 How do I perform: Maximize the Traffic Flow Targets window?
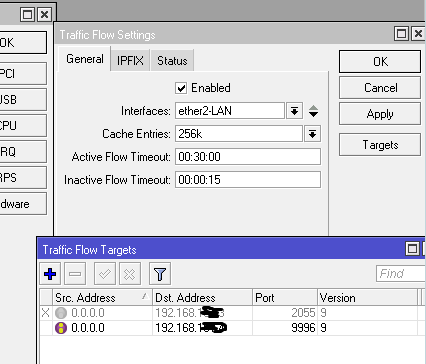click(412, 249)
